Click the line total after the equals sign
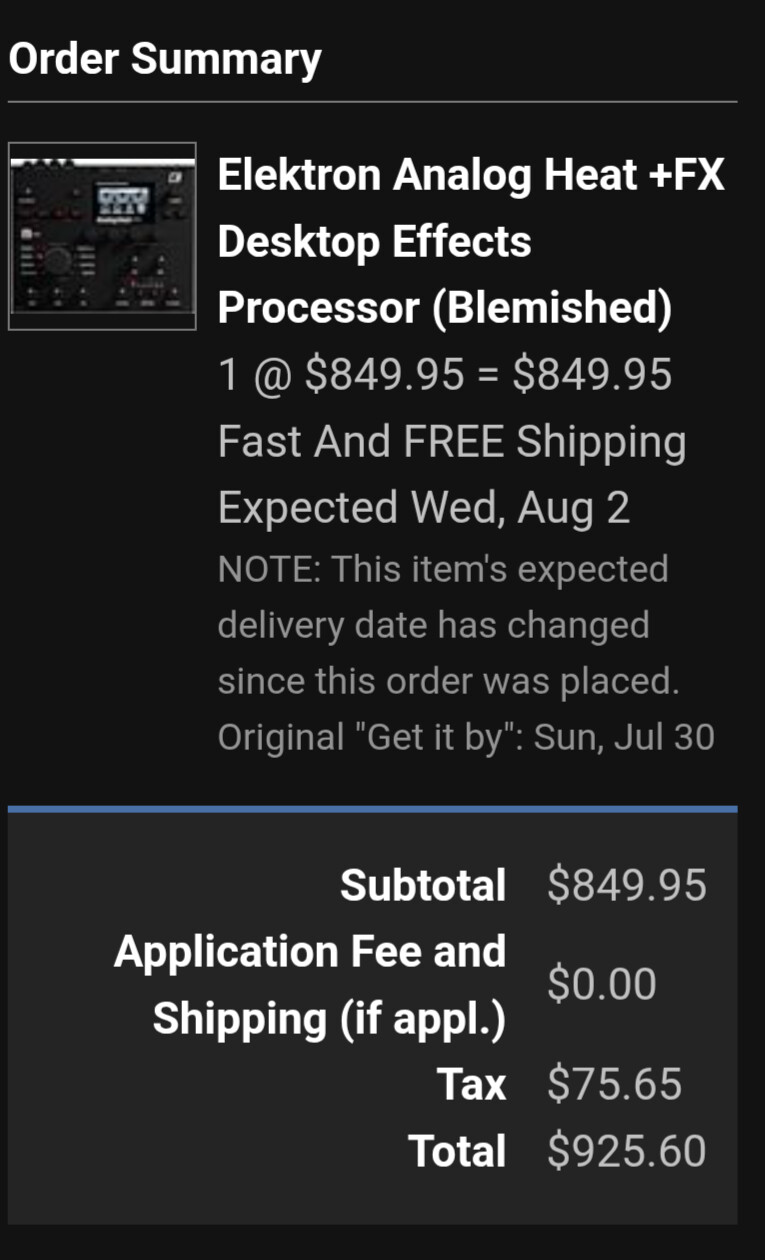765x1260 pixels. coord(592,375)
